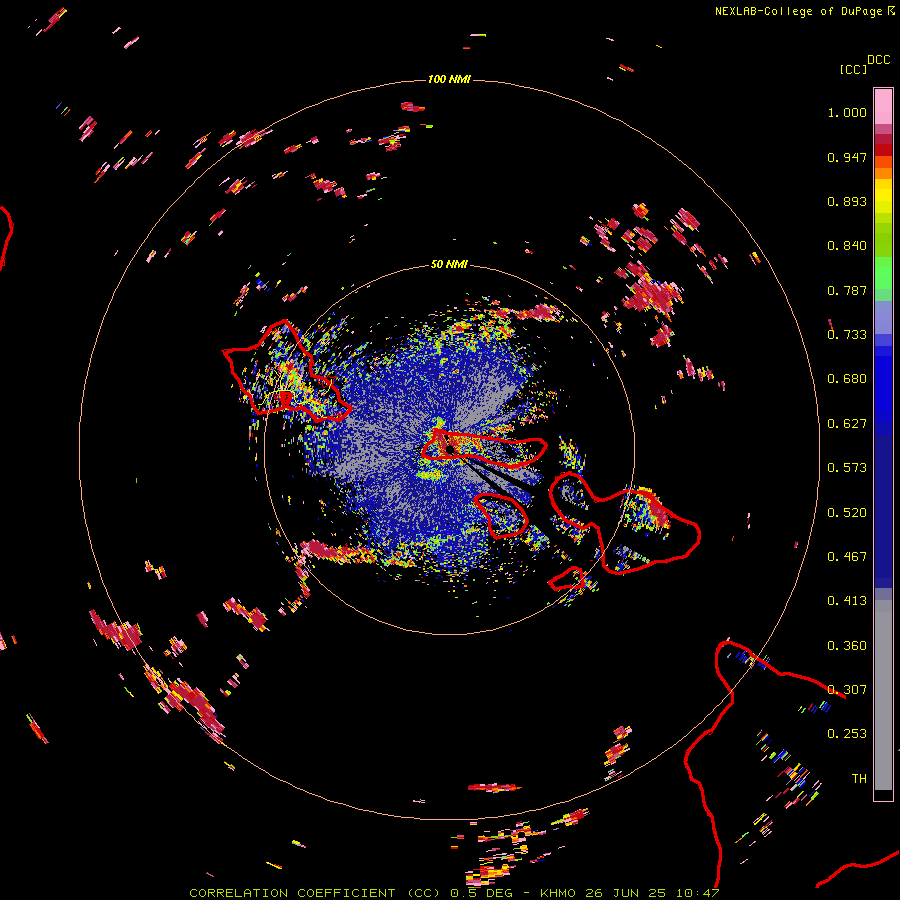Click the KHMO station identifier in the caption

[x=557, y=893]
